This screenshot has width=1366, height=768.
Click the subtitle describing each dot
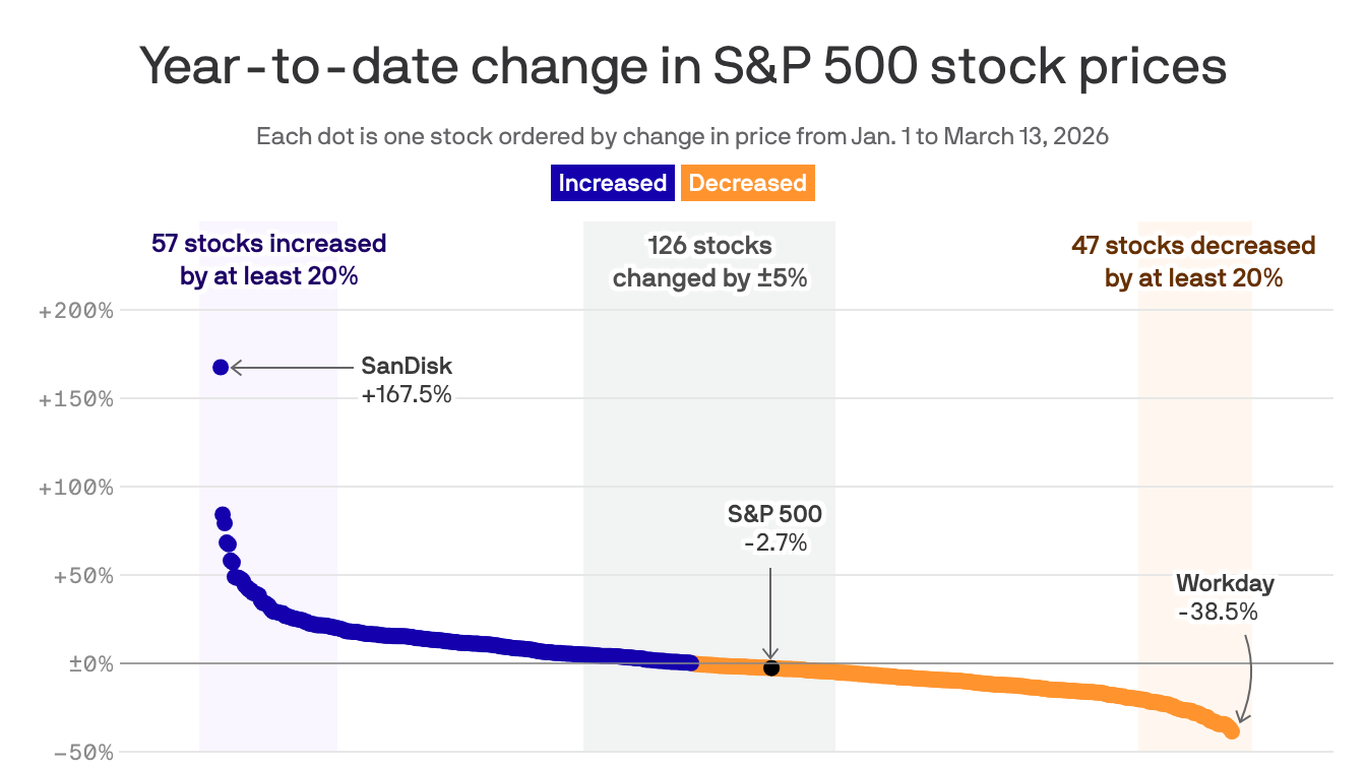coord(682,136)
